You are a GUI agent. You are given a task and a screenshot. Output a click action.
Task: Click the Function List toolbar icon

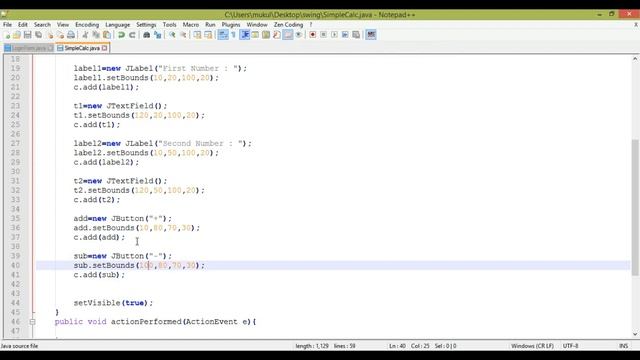pos(276,35)
